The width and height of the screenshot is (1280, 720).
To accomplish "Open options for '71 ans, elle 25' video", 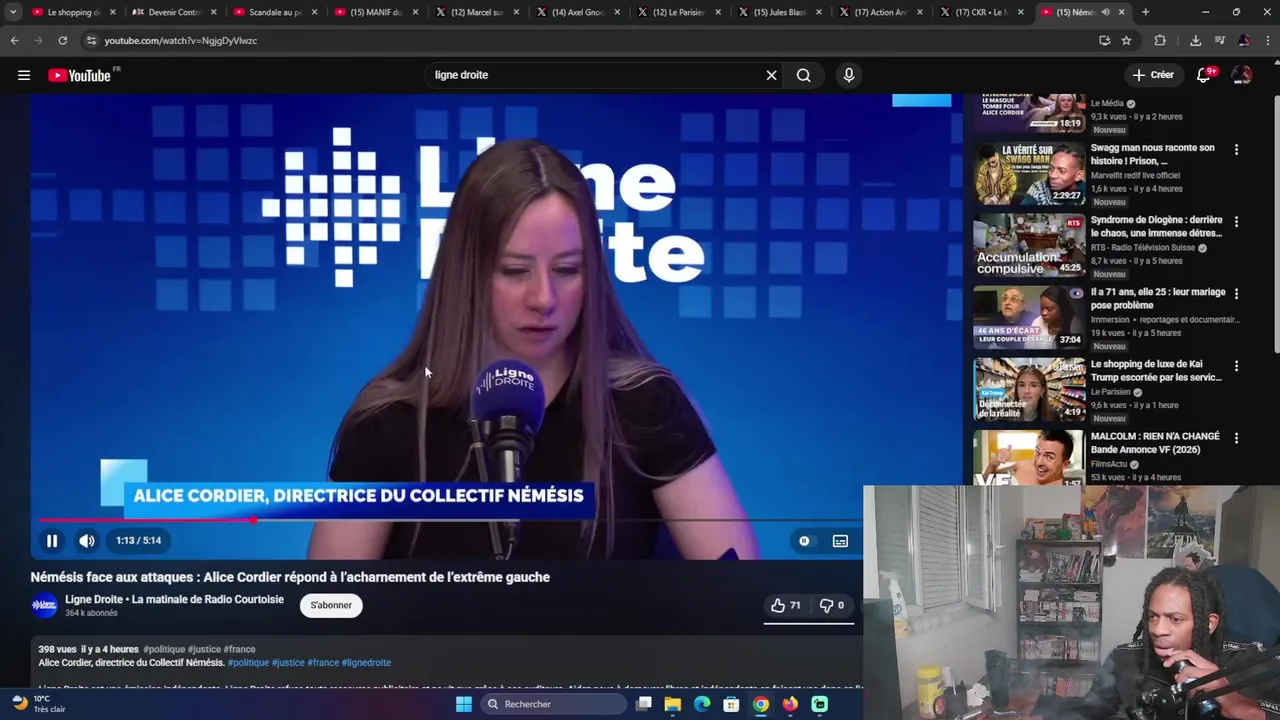I will coord(1236,294).
